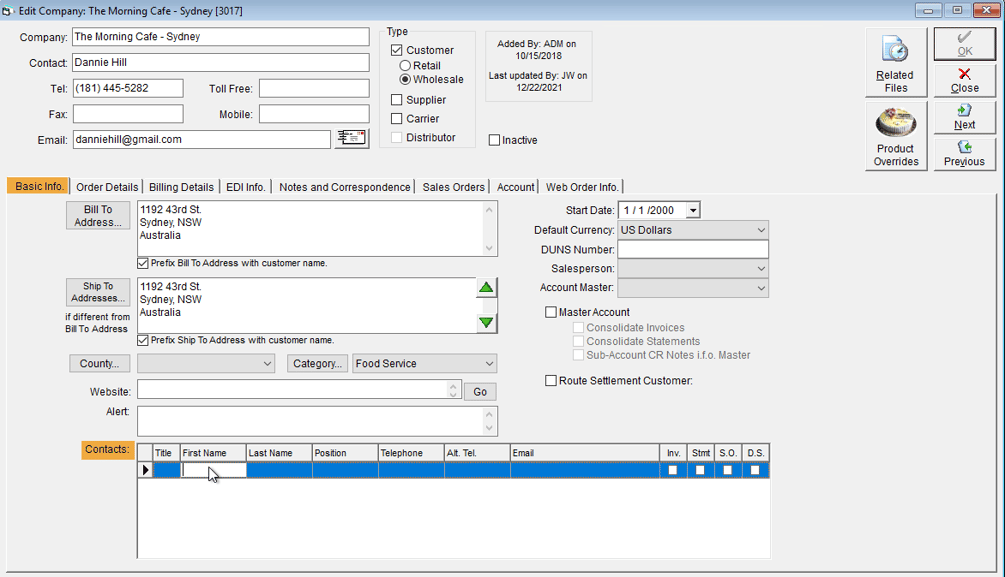
Task: Click the Mobile input field
Action: [x=314, y=114]
